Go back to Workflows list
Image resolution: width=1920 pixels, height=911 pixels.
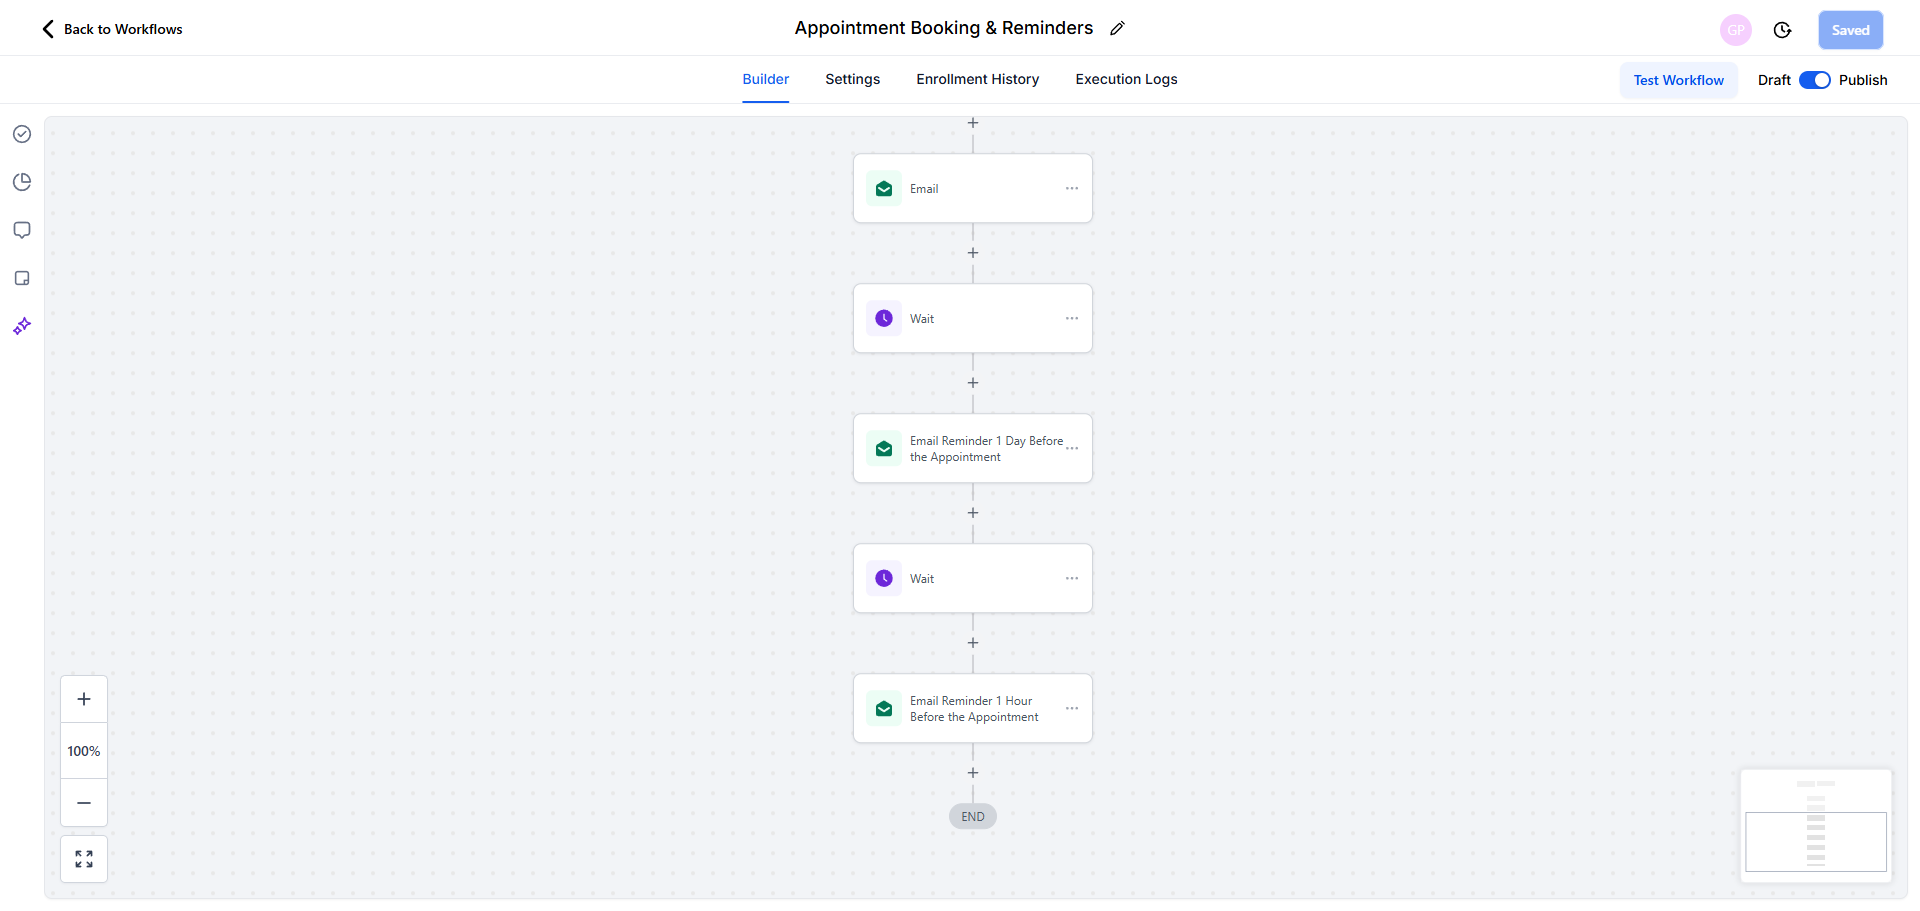pyautogui.click(x=111, y=29)
